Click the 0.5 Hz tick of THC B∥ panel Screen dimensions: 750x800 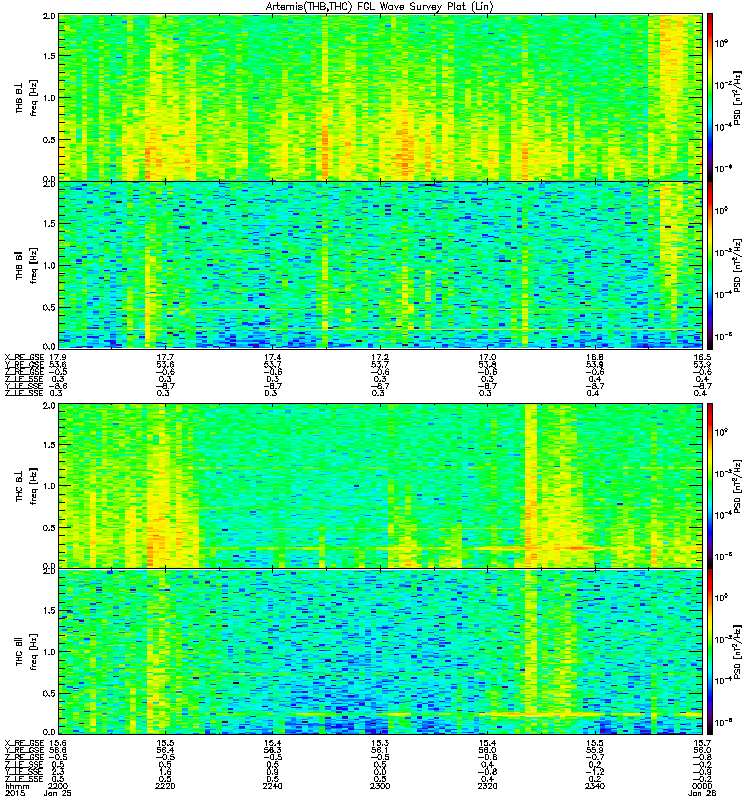49,693
